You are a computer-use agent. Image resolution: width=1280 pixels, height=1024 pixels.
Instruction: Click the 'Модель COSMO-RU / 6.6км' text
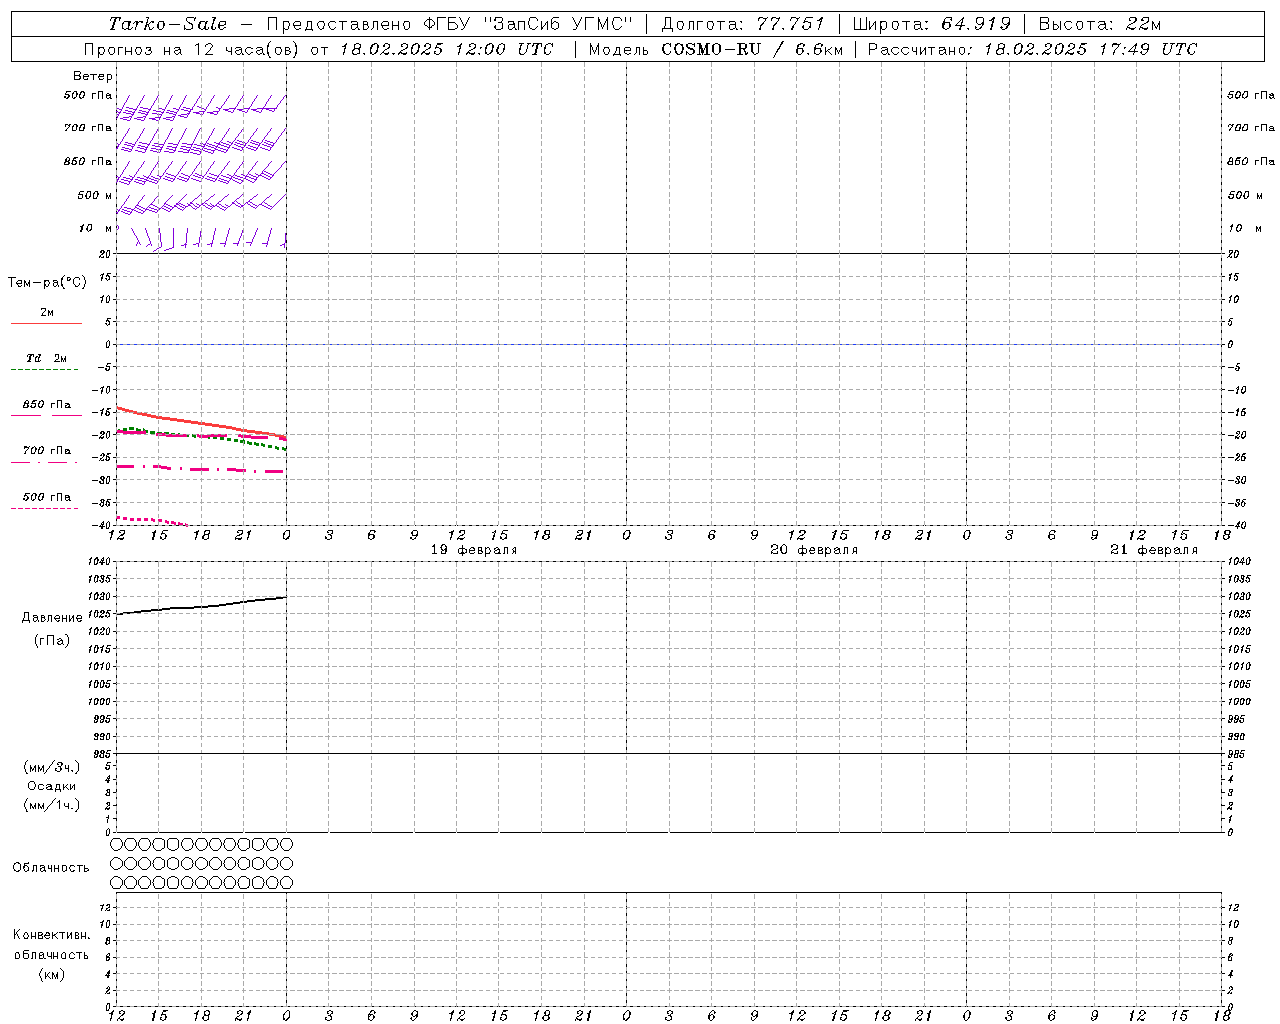pyautogui.click(x=715, y=49)
